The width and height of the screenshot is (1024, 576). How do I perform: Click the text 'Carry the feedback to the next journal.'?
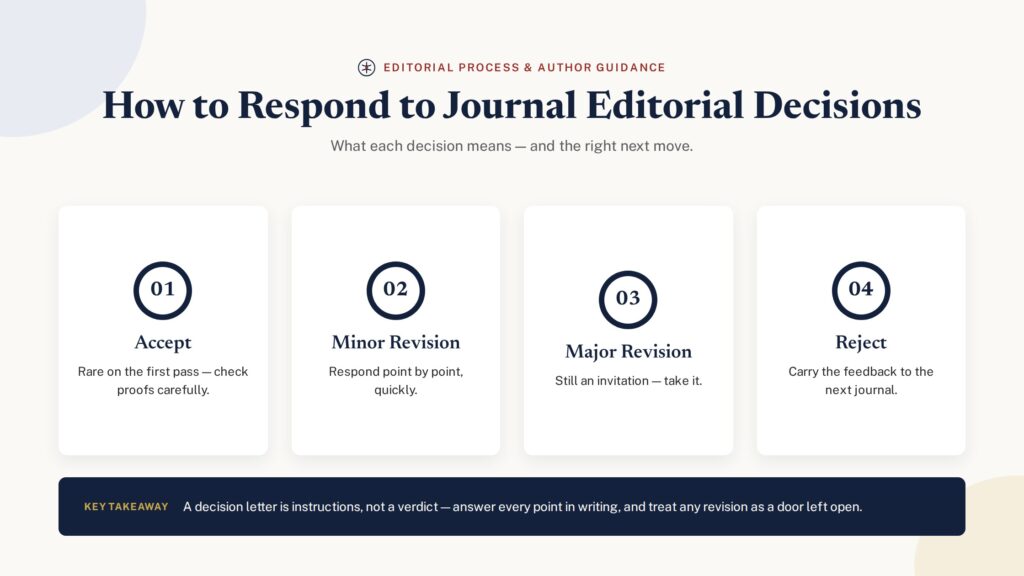coord(861,381)
